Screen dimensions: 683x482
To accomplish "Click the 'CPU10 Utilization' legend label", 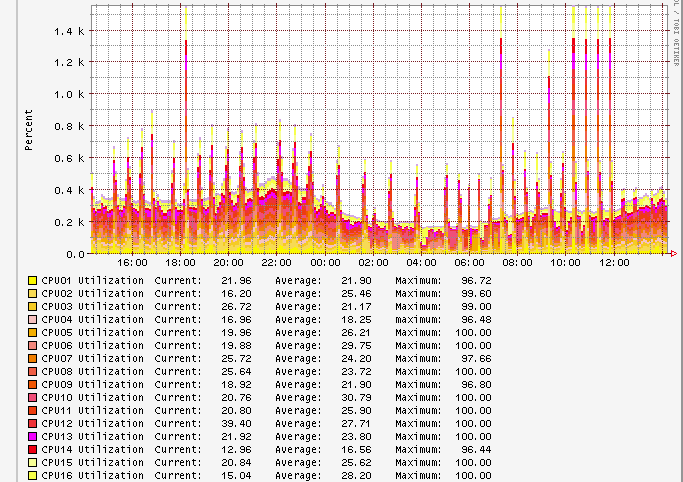I will pos(92,398).
